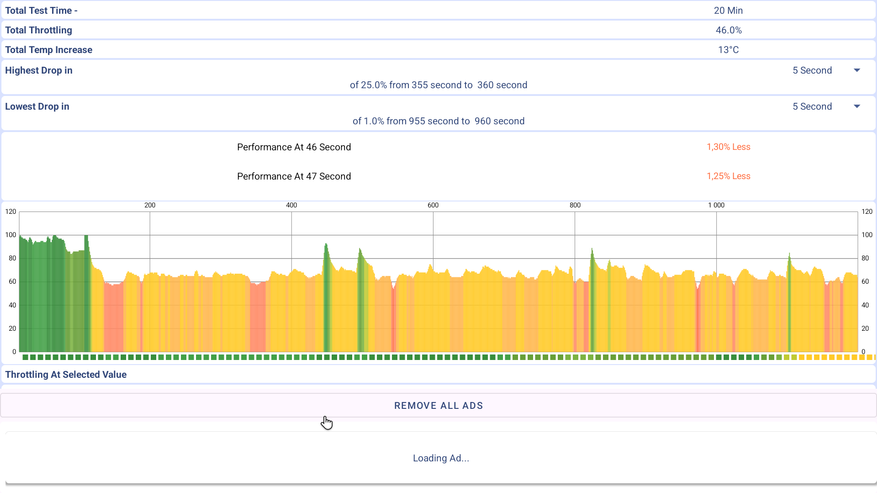Click the first green square in bottom strip
The width and height of the screenshot is (877, 493).
click(x=26, y=357)
